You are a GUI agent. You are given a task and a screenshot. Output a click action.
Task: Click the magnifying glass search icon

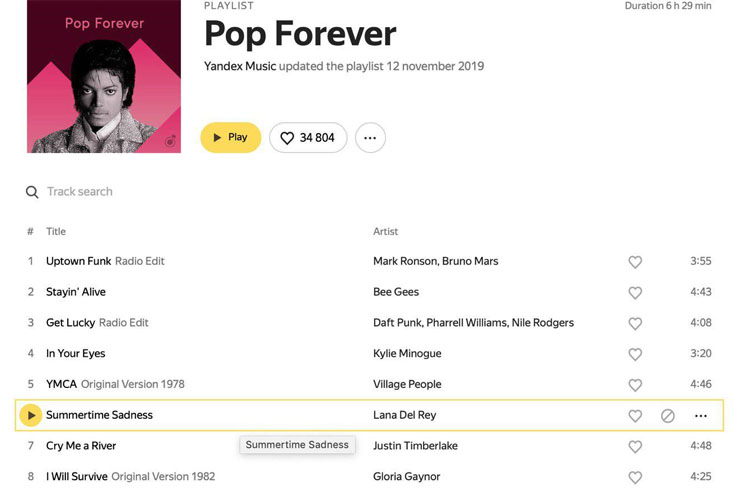32,192
